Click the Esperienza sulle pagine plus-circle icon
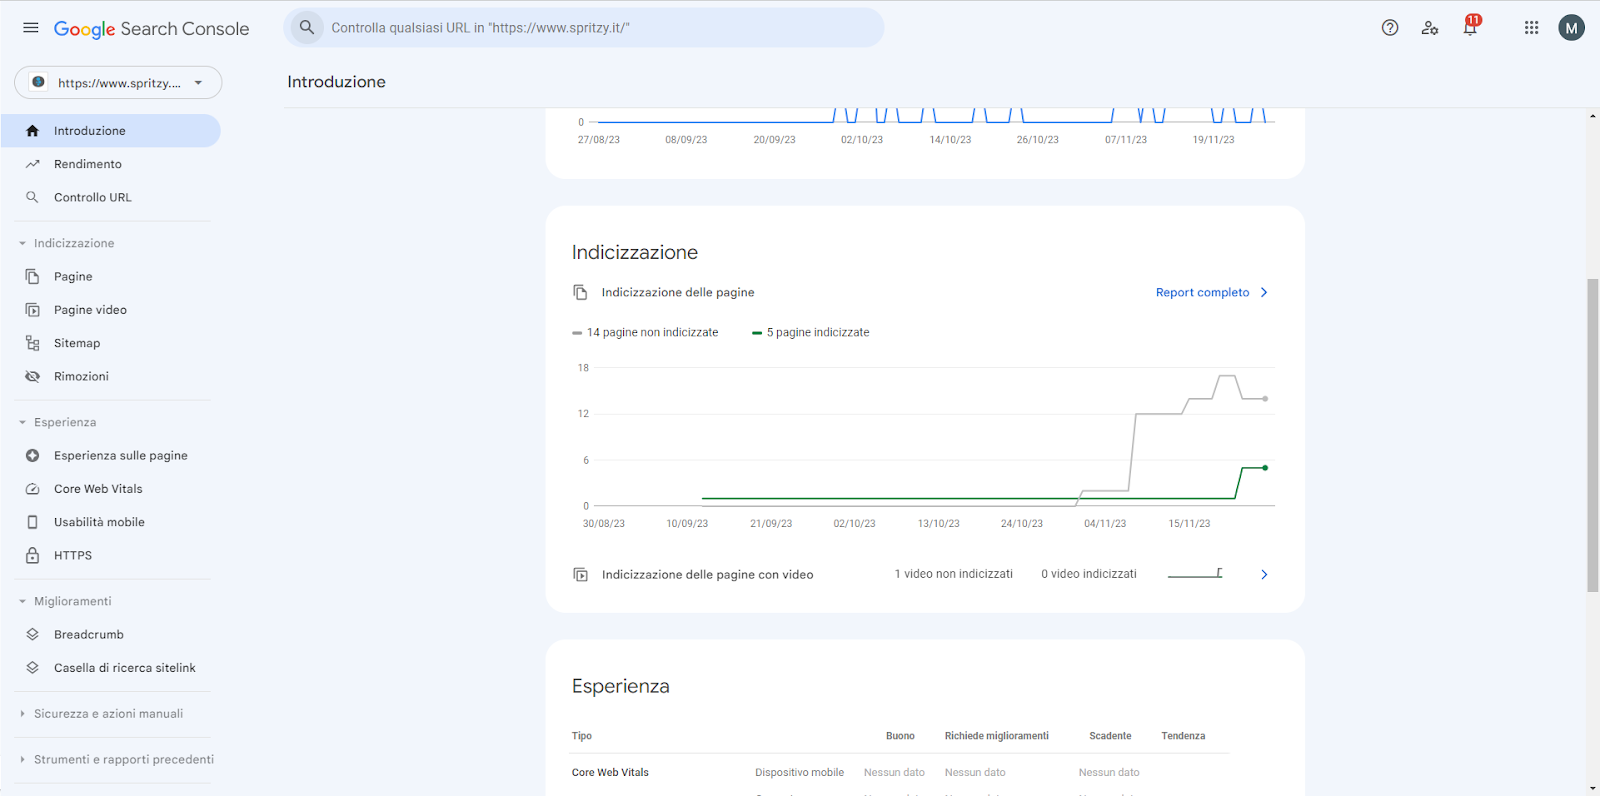This screenshot has height=796, width=1600. pos(32,455)
